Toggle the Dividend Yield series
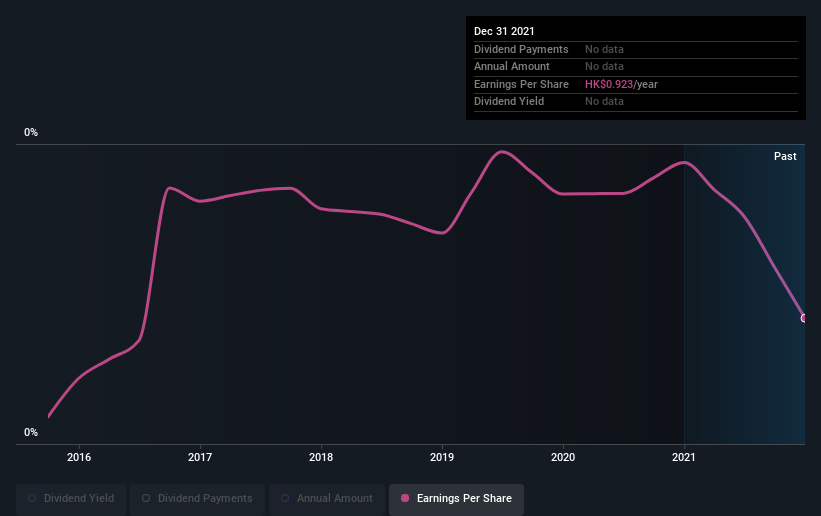The height and width of the screenshot is (516, 821). click(71, 498)
